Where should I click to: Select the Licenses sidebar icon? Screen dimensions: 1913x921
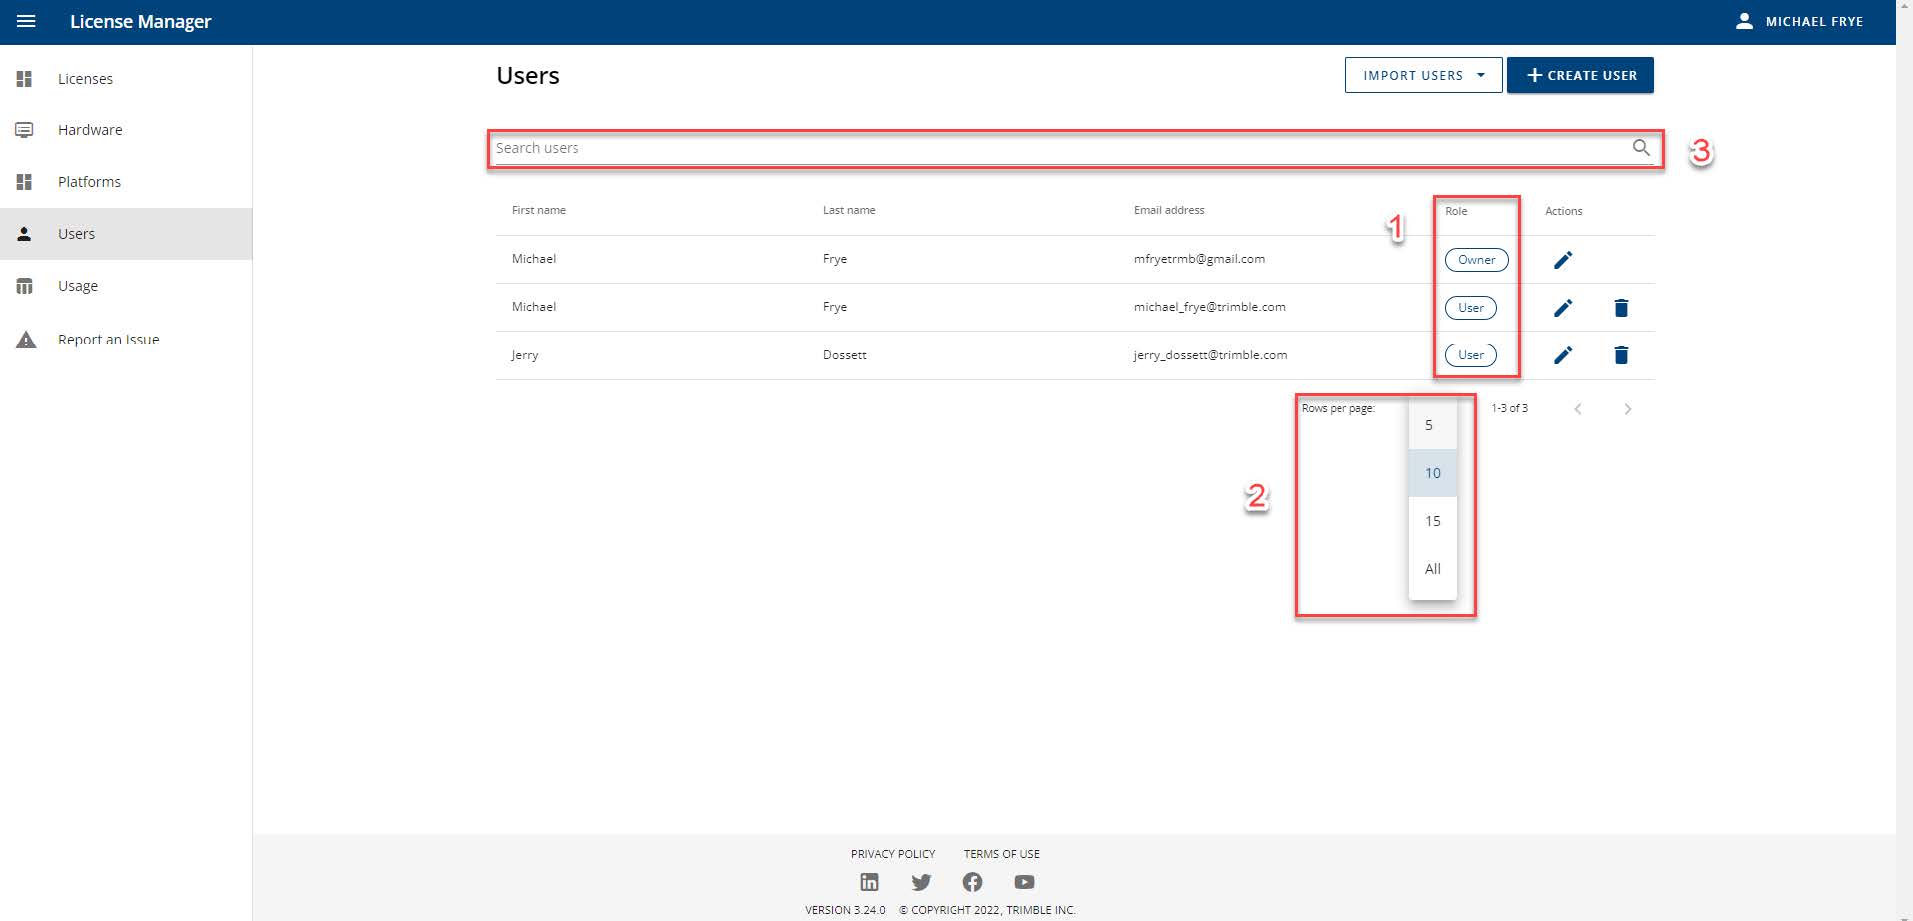click(24, 79)
